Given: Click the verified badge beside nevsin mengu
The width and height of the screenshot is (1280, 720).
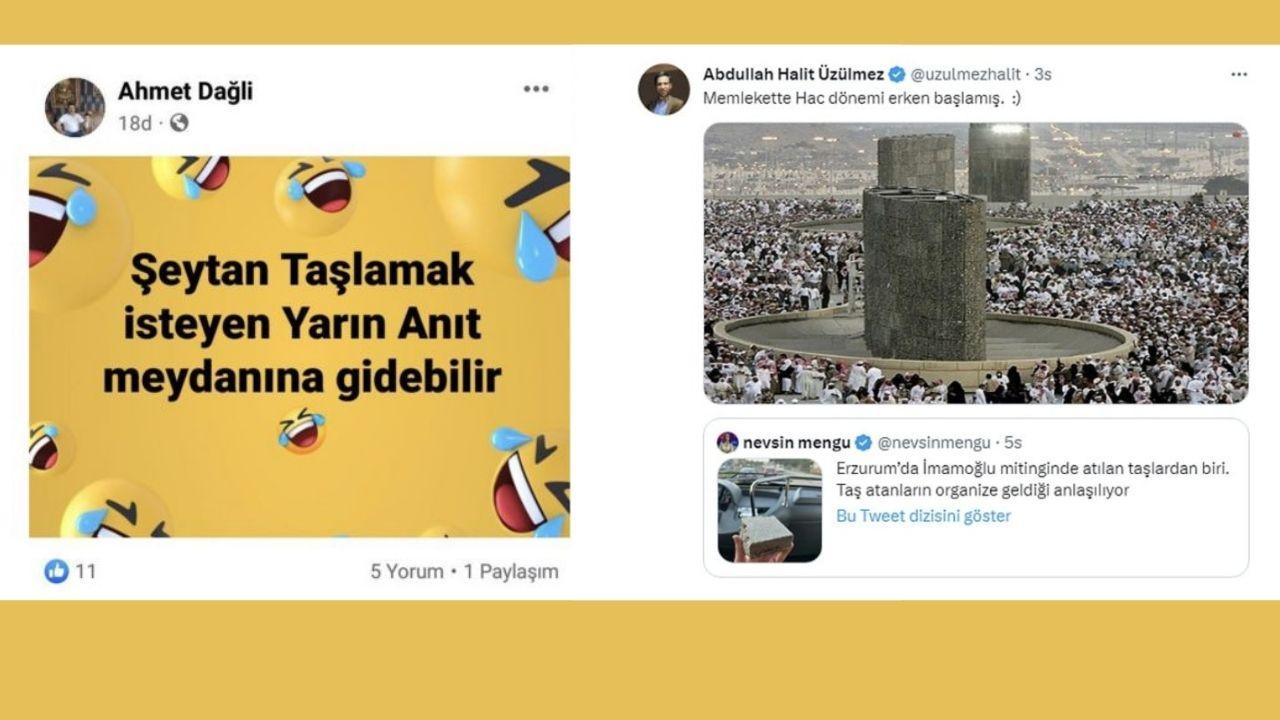Looking at the screenshot, I should (x=865, y=442).
